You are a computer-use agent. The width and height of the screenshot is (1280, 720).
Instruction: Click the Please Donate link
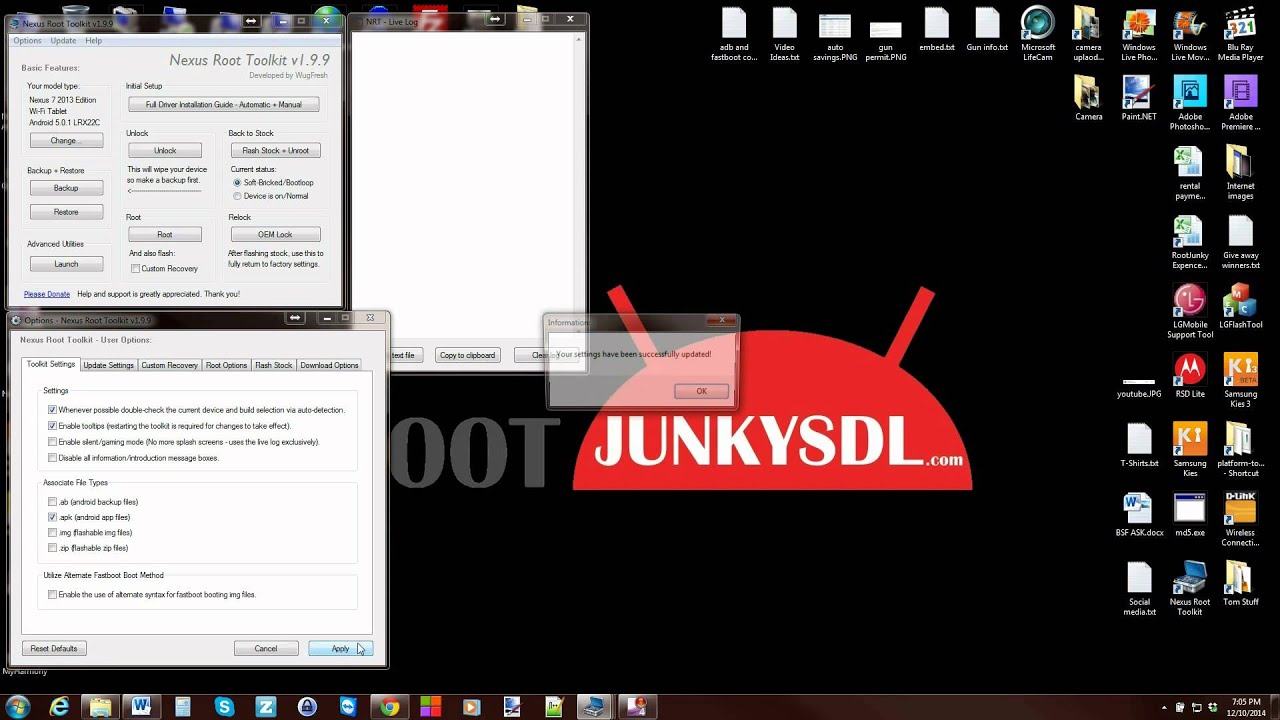(47, 294)
